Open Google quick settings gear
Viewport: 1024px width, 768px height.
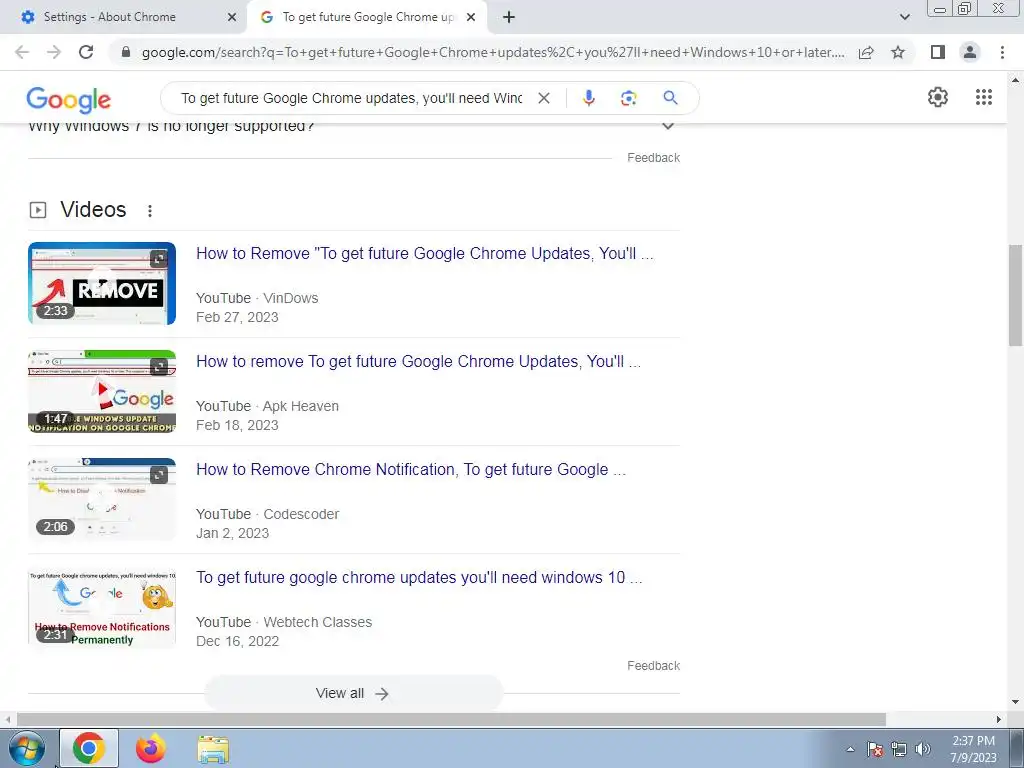point(938,97)
